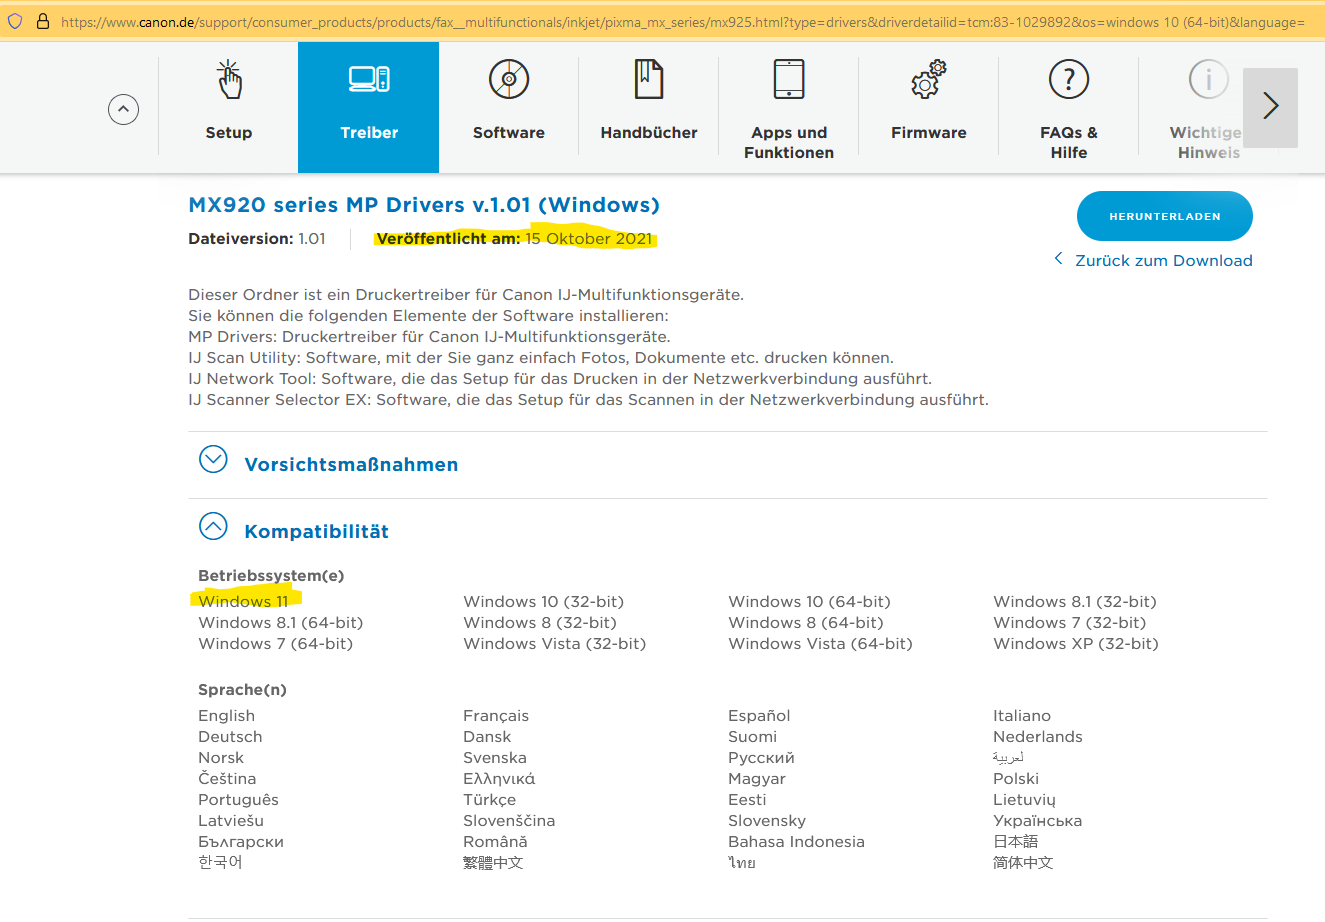Click the FAQs & Hilfe question mark icon

point(1069,79)
